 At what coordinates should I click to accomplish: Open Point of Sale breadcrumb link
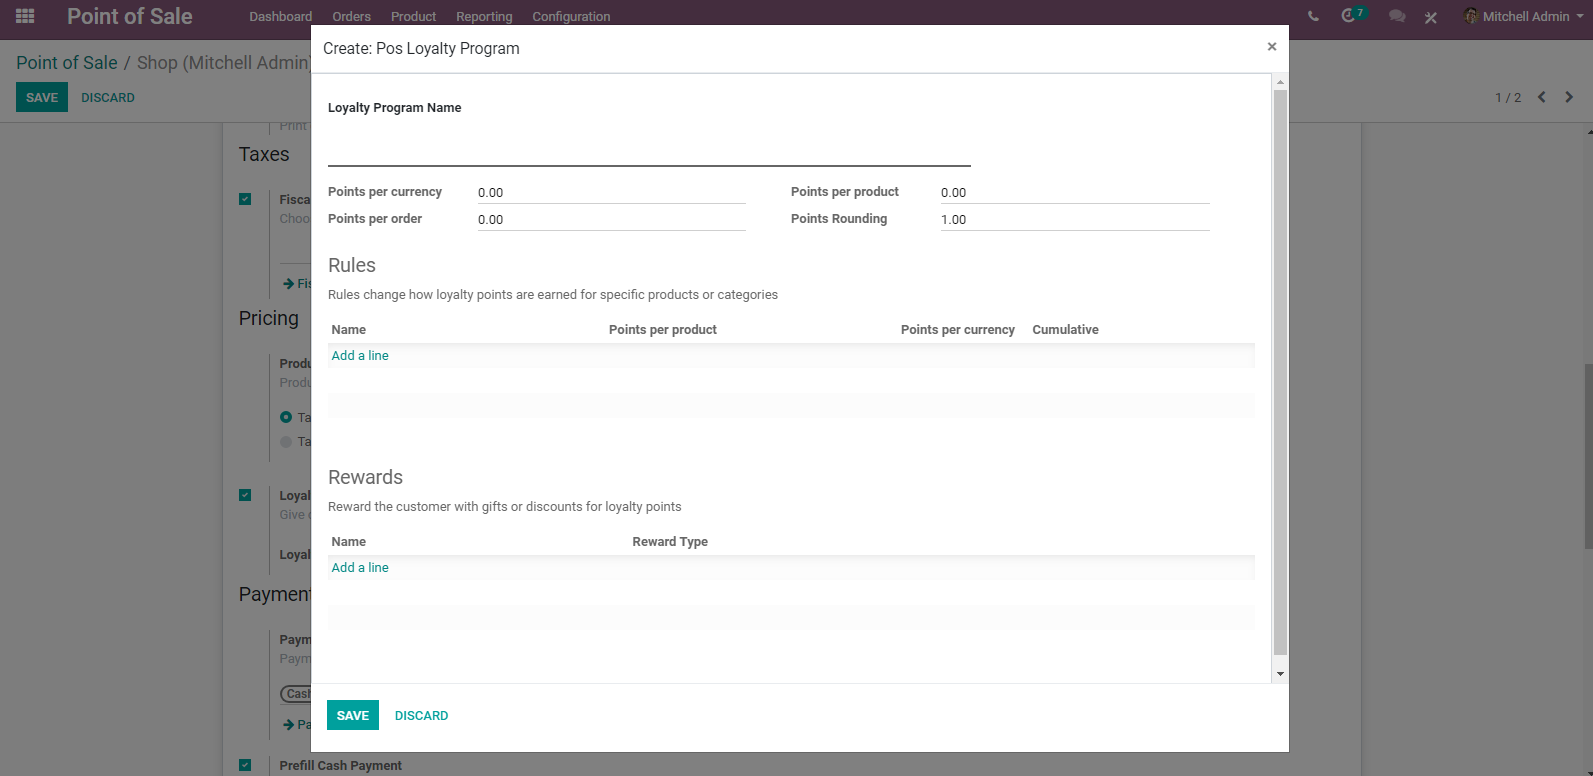67,62
